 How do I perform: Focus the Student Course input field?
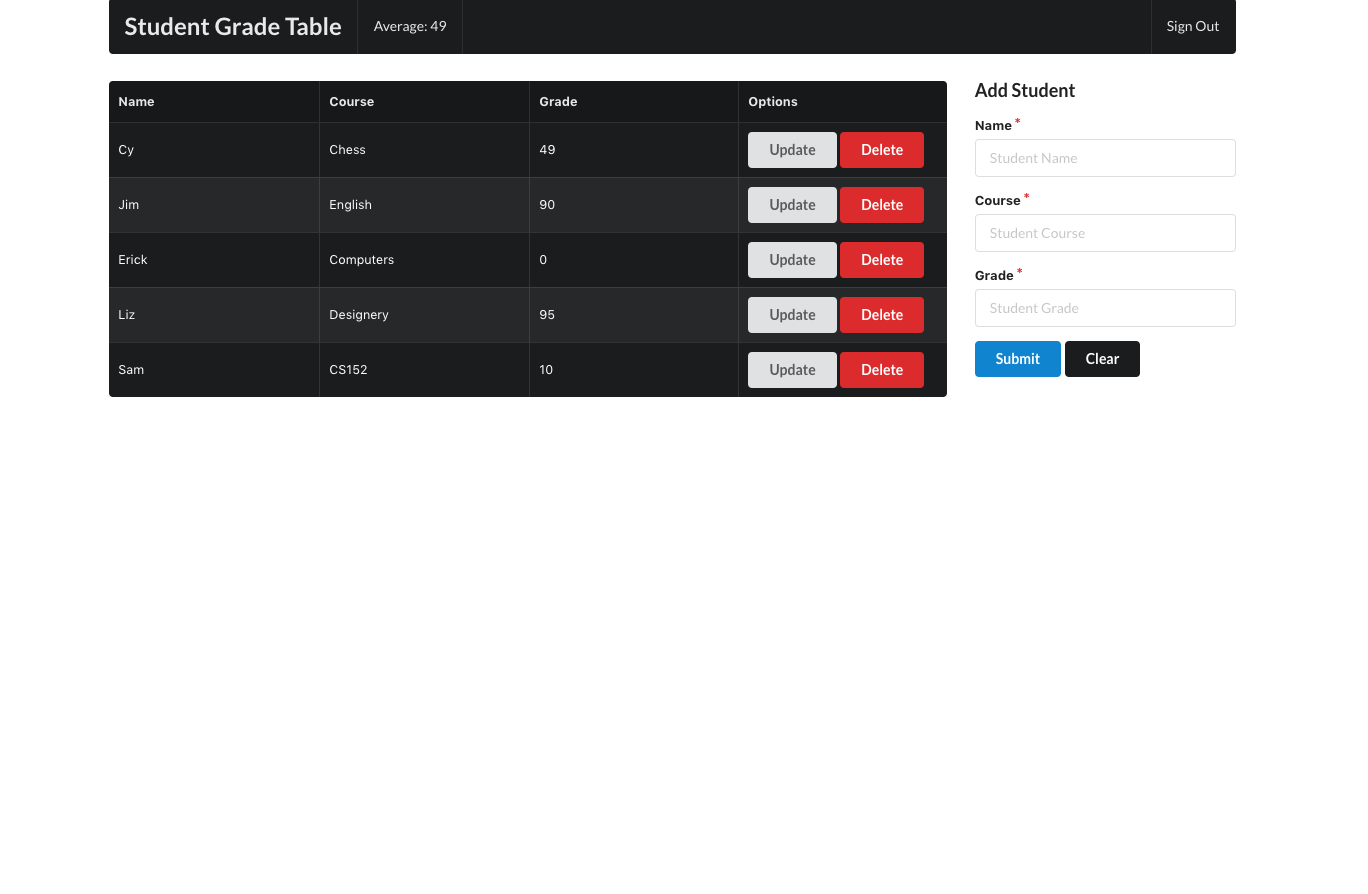(x=1105, y=233)
